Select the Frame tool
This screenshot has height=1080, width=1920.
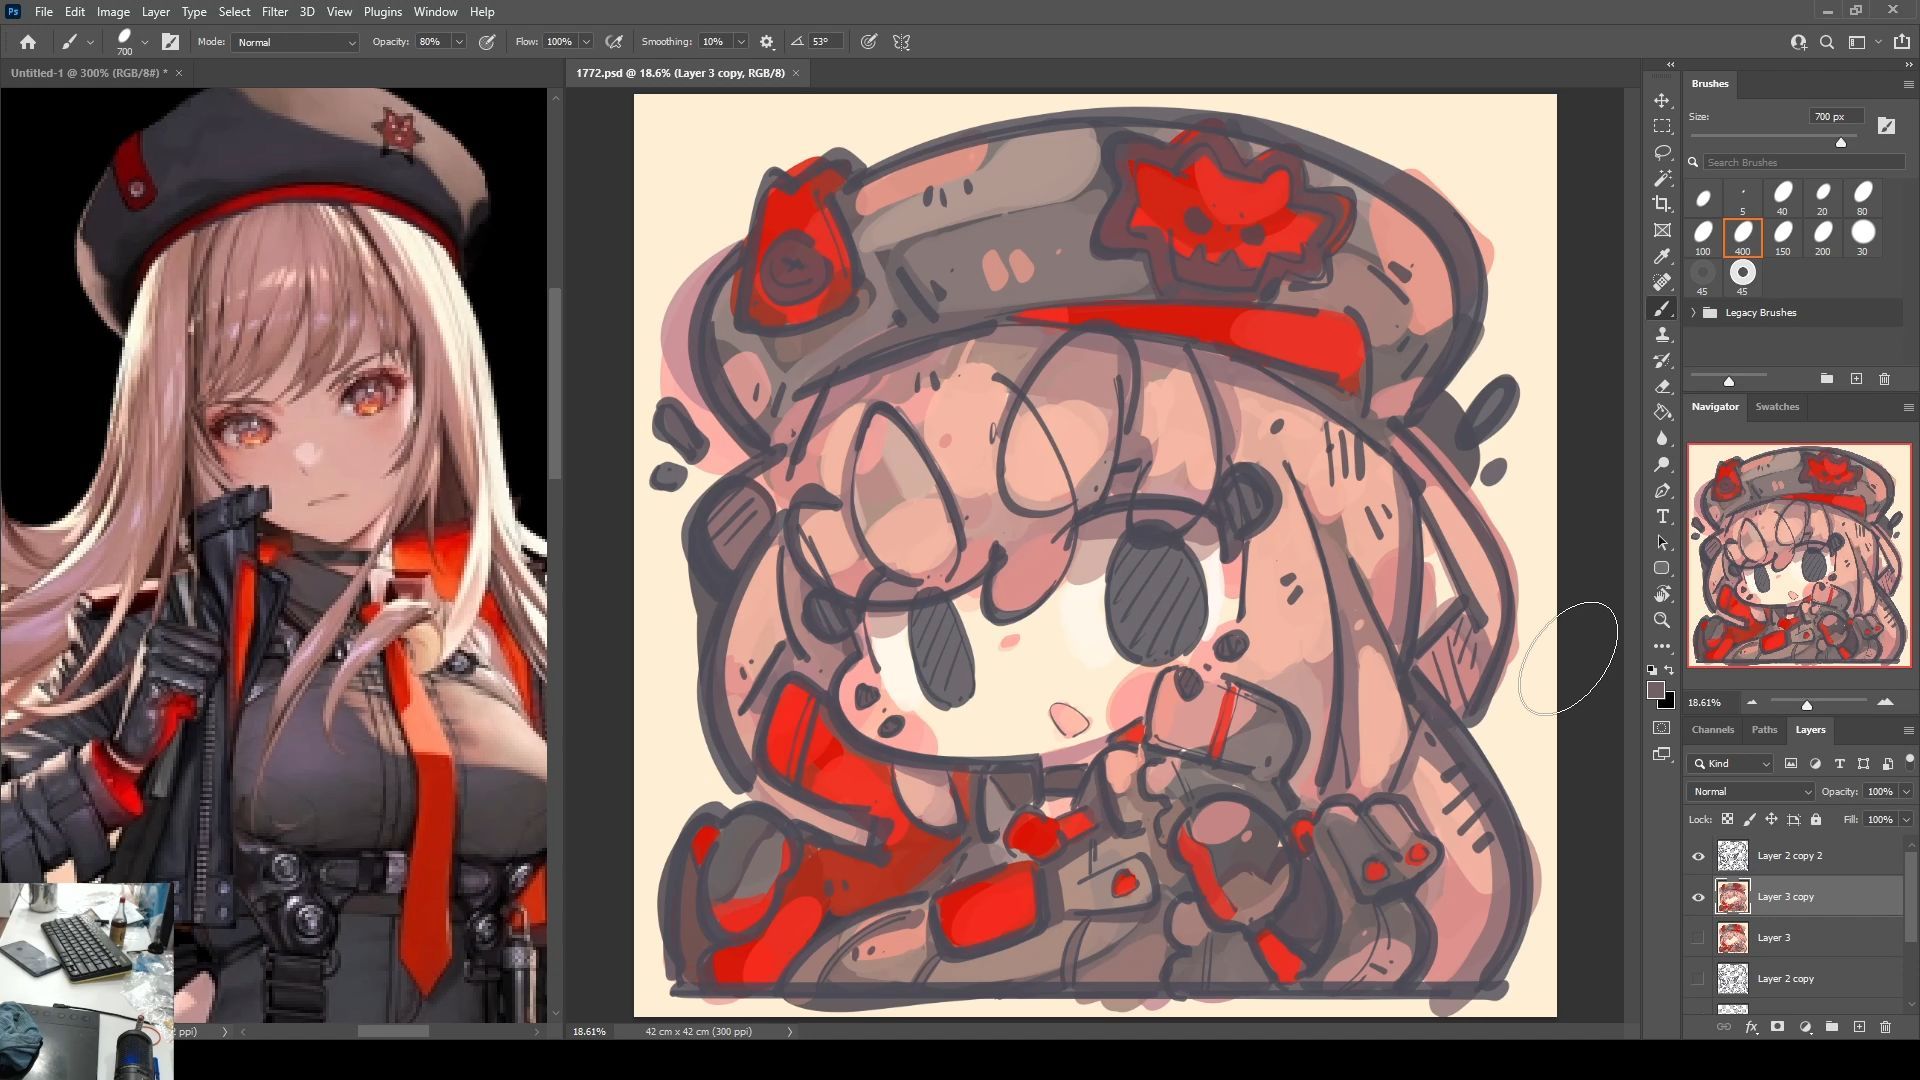(1662, 230)
